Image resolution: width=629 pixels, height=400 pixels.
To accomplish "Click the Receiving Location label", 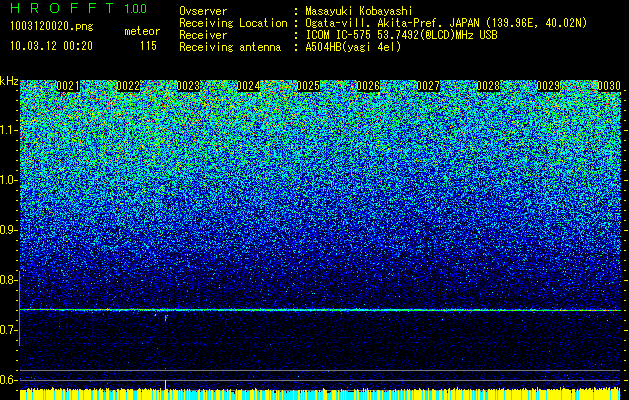I will tap(233, 23).
